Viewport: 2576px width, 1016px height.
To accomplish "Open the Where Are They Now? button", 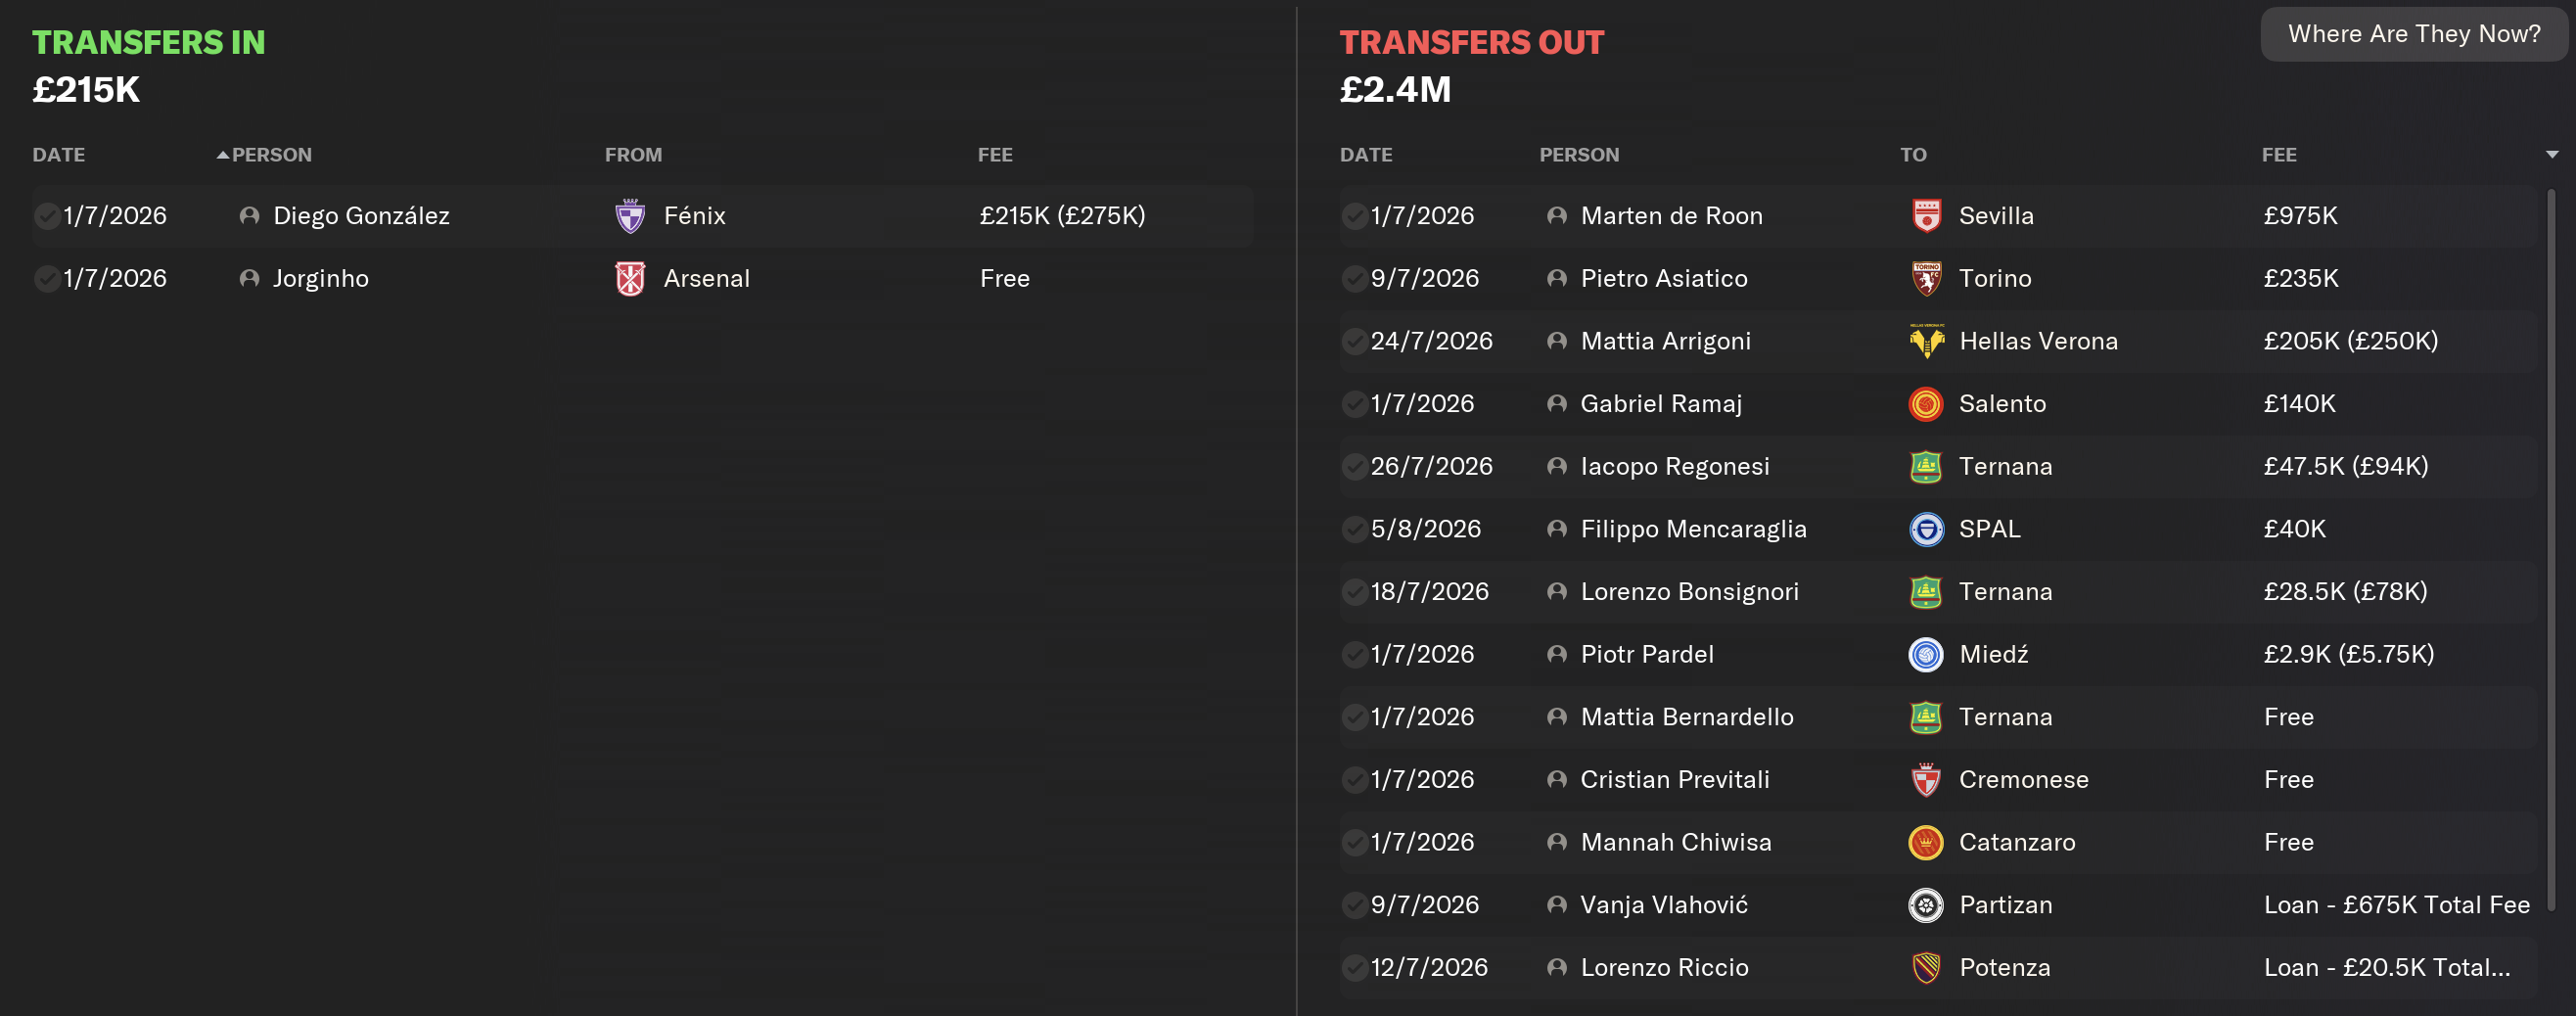I will [2413, 34].
